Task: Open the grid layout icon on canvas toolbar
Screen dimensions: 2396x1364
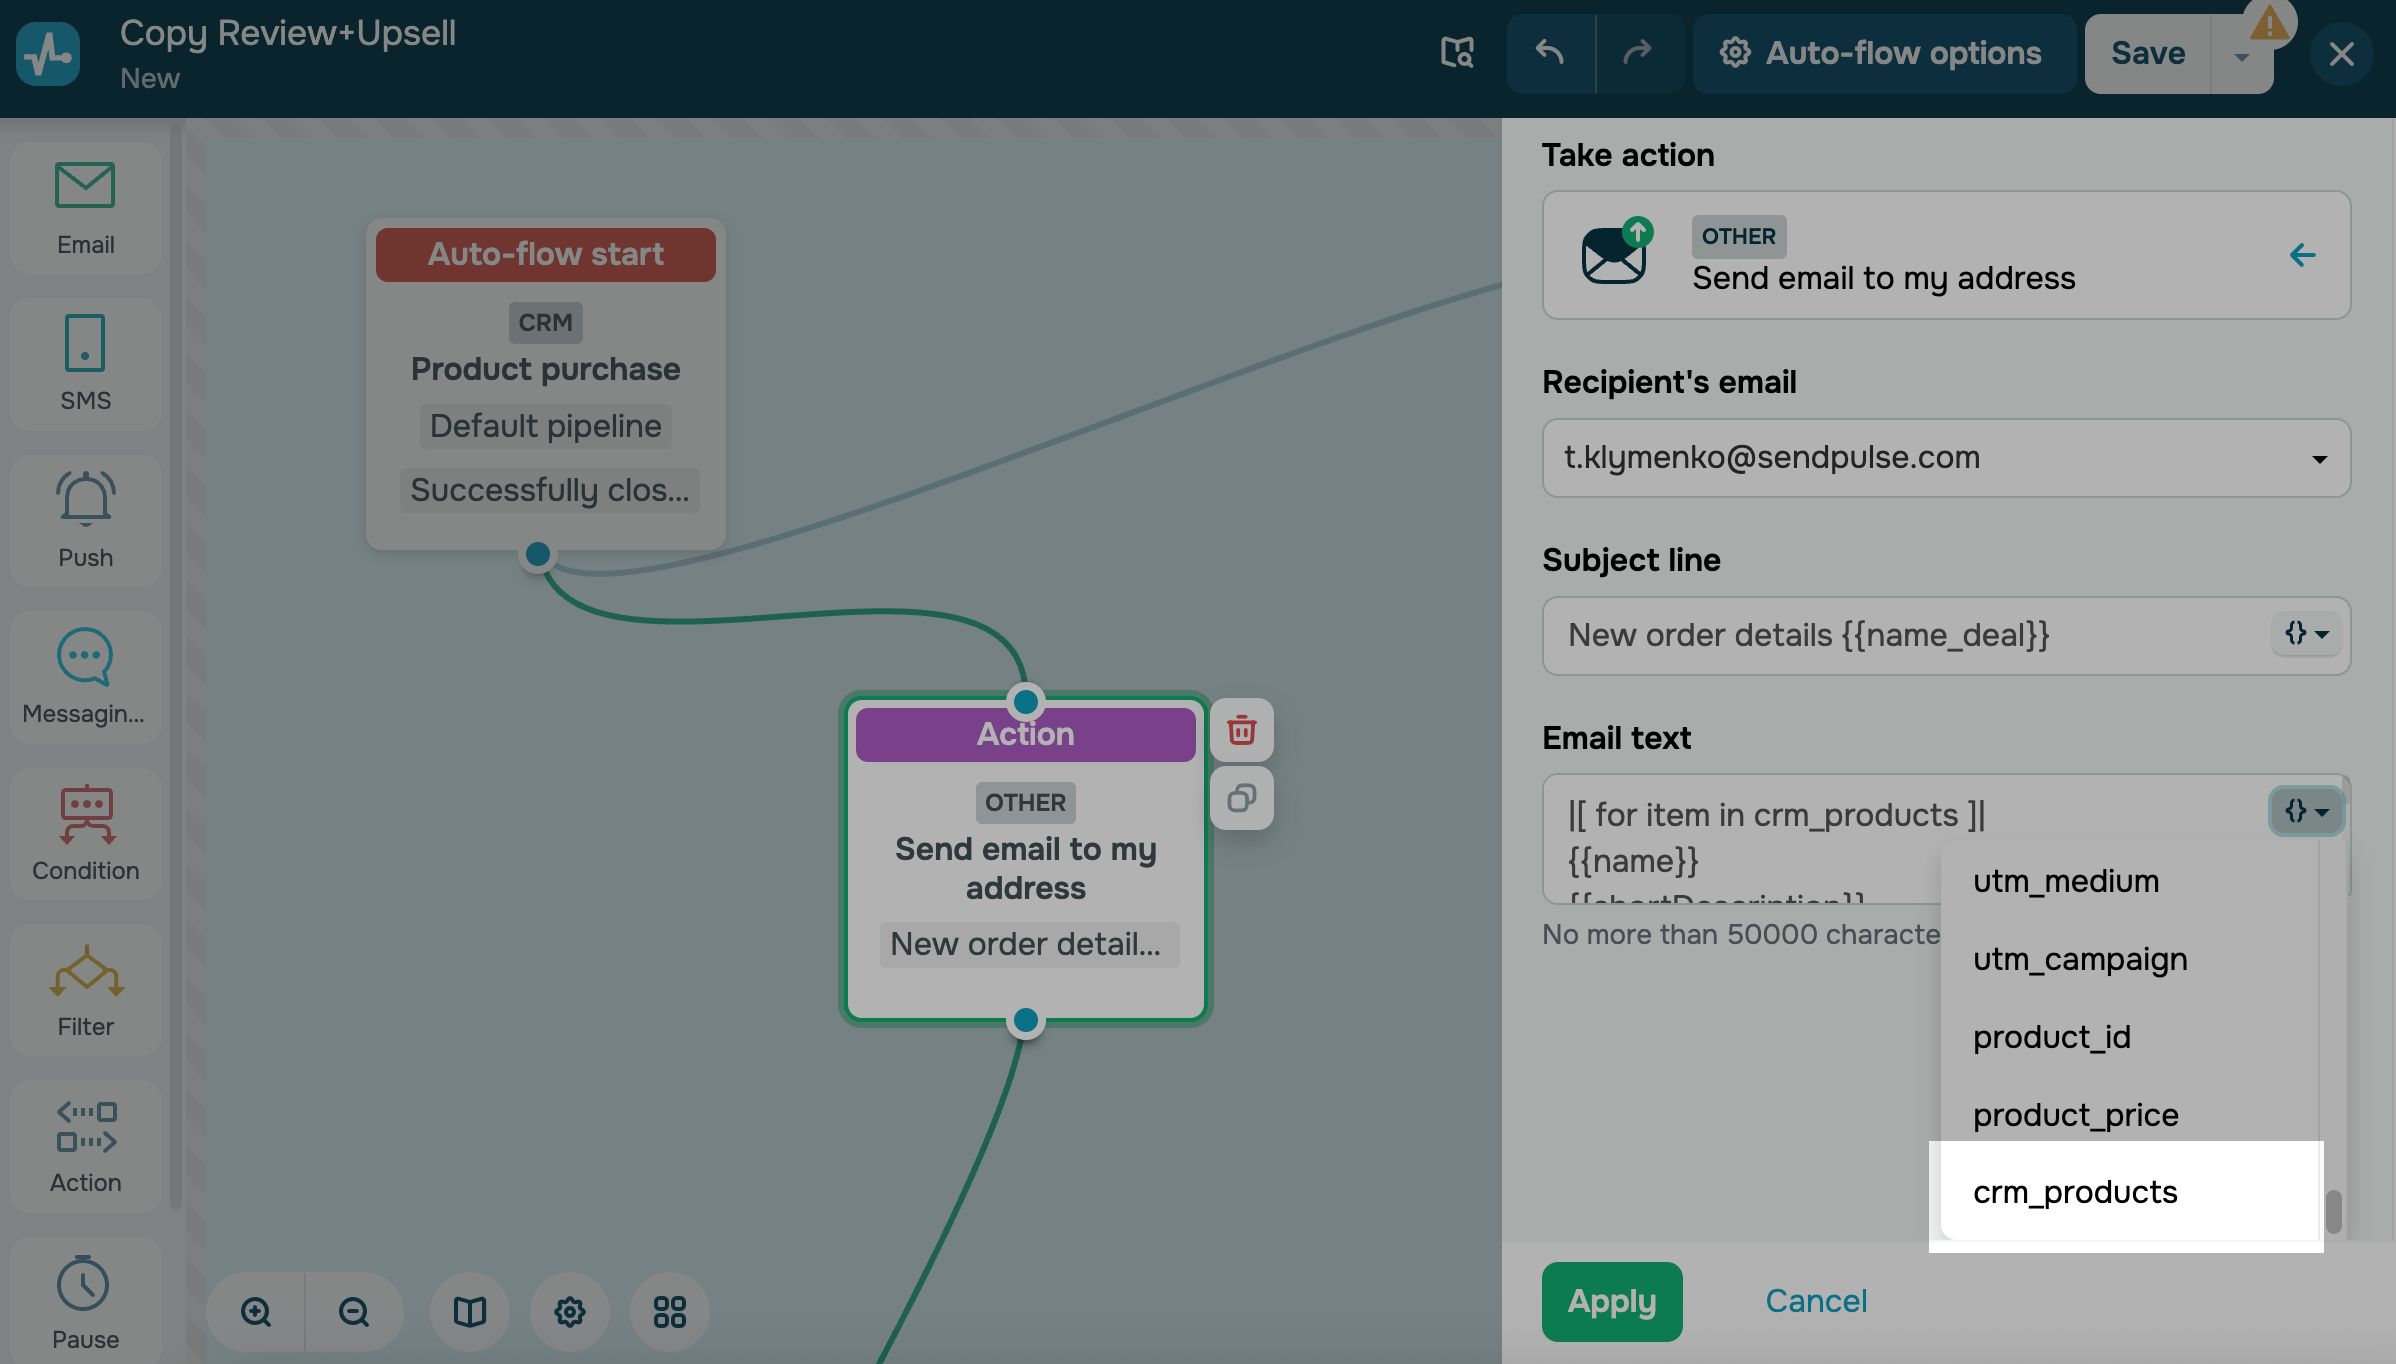Action: (669, 1311)
